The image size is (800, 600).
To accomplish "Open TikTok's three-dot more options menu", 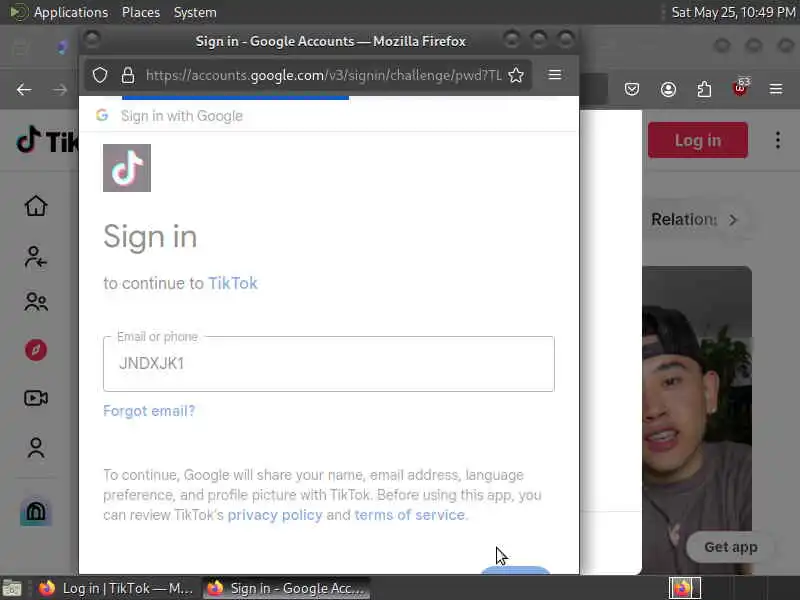I will [778, 140].
